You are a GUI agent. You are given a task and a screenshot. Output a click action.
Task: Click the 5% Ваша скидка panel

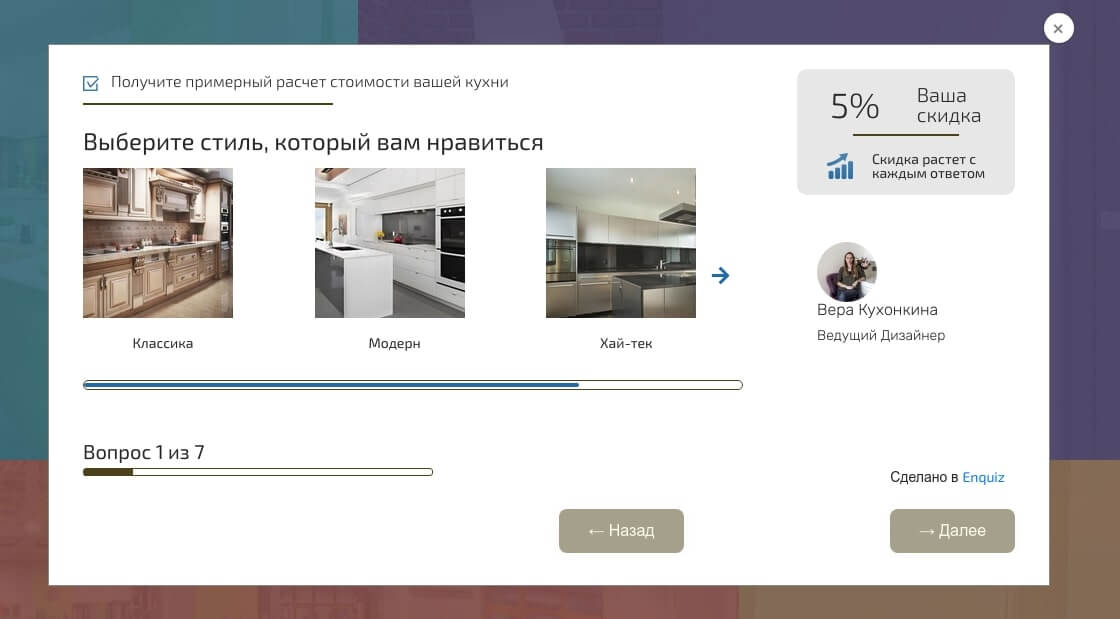point(905,131)
